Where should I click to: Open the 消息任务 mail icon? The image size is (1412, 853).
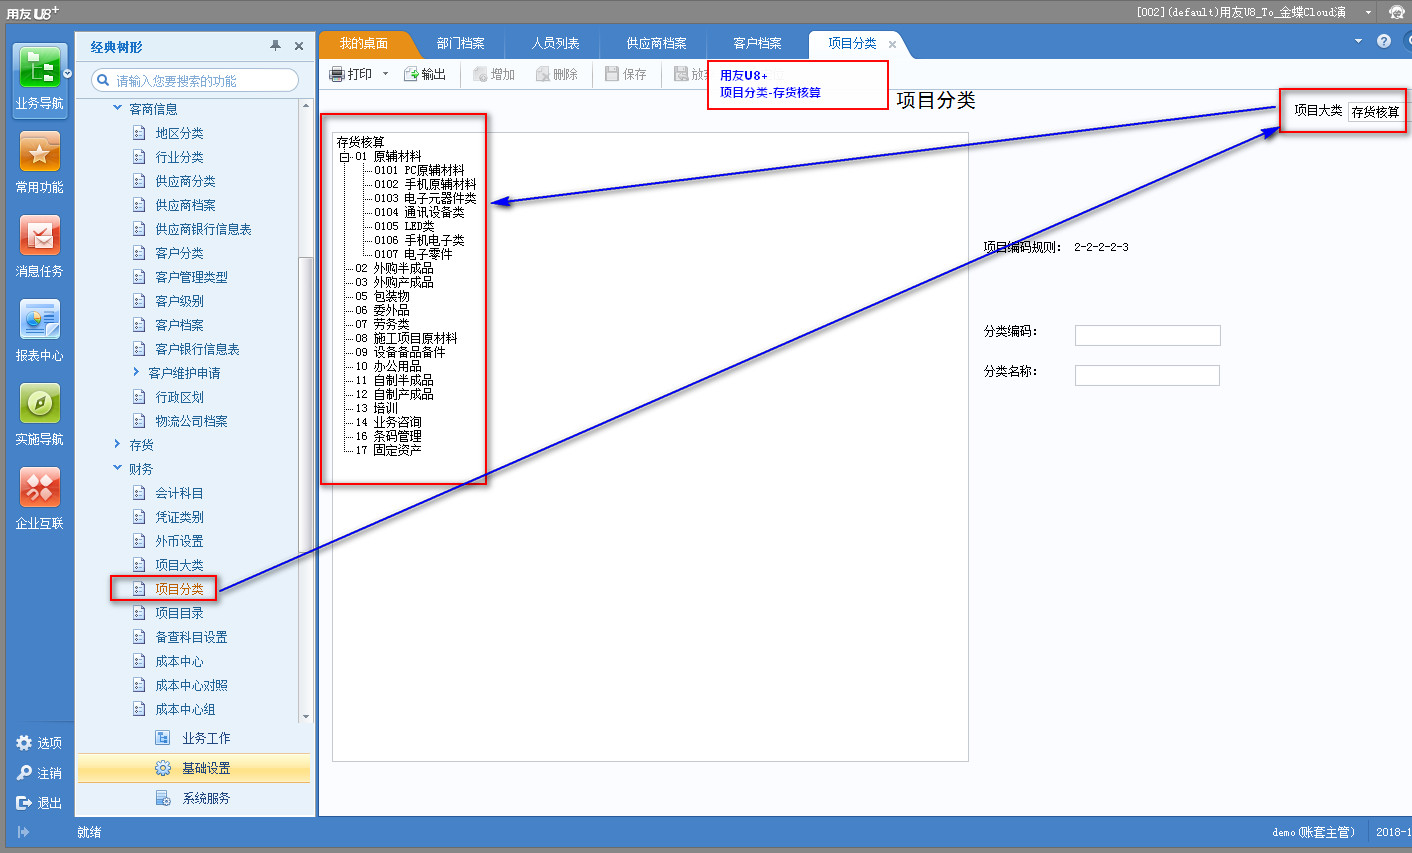point(39,237)
